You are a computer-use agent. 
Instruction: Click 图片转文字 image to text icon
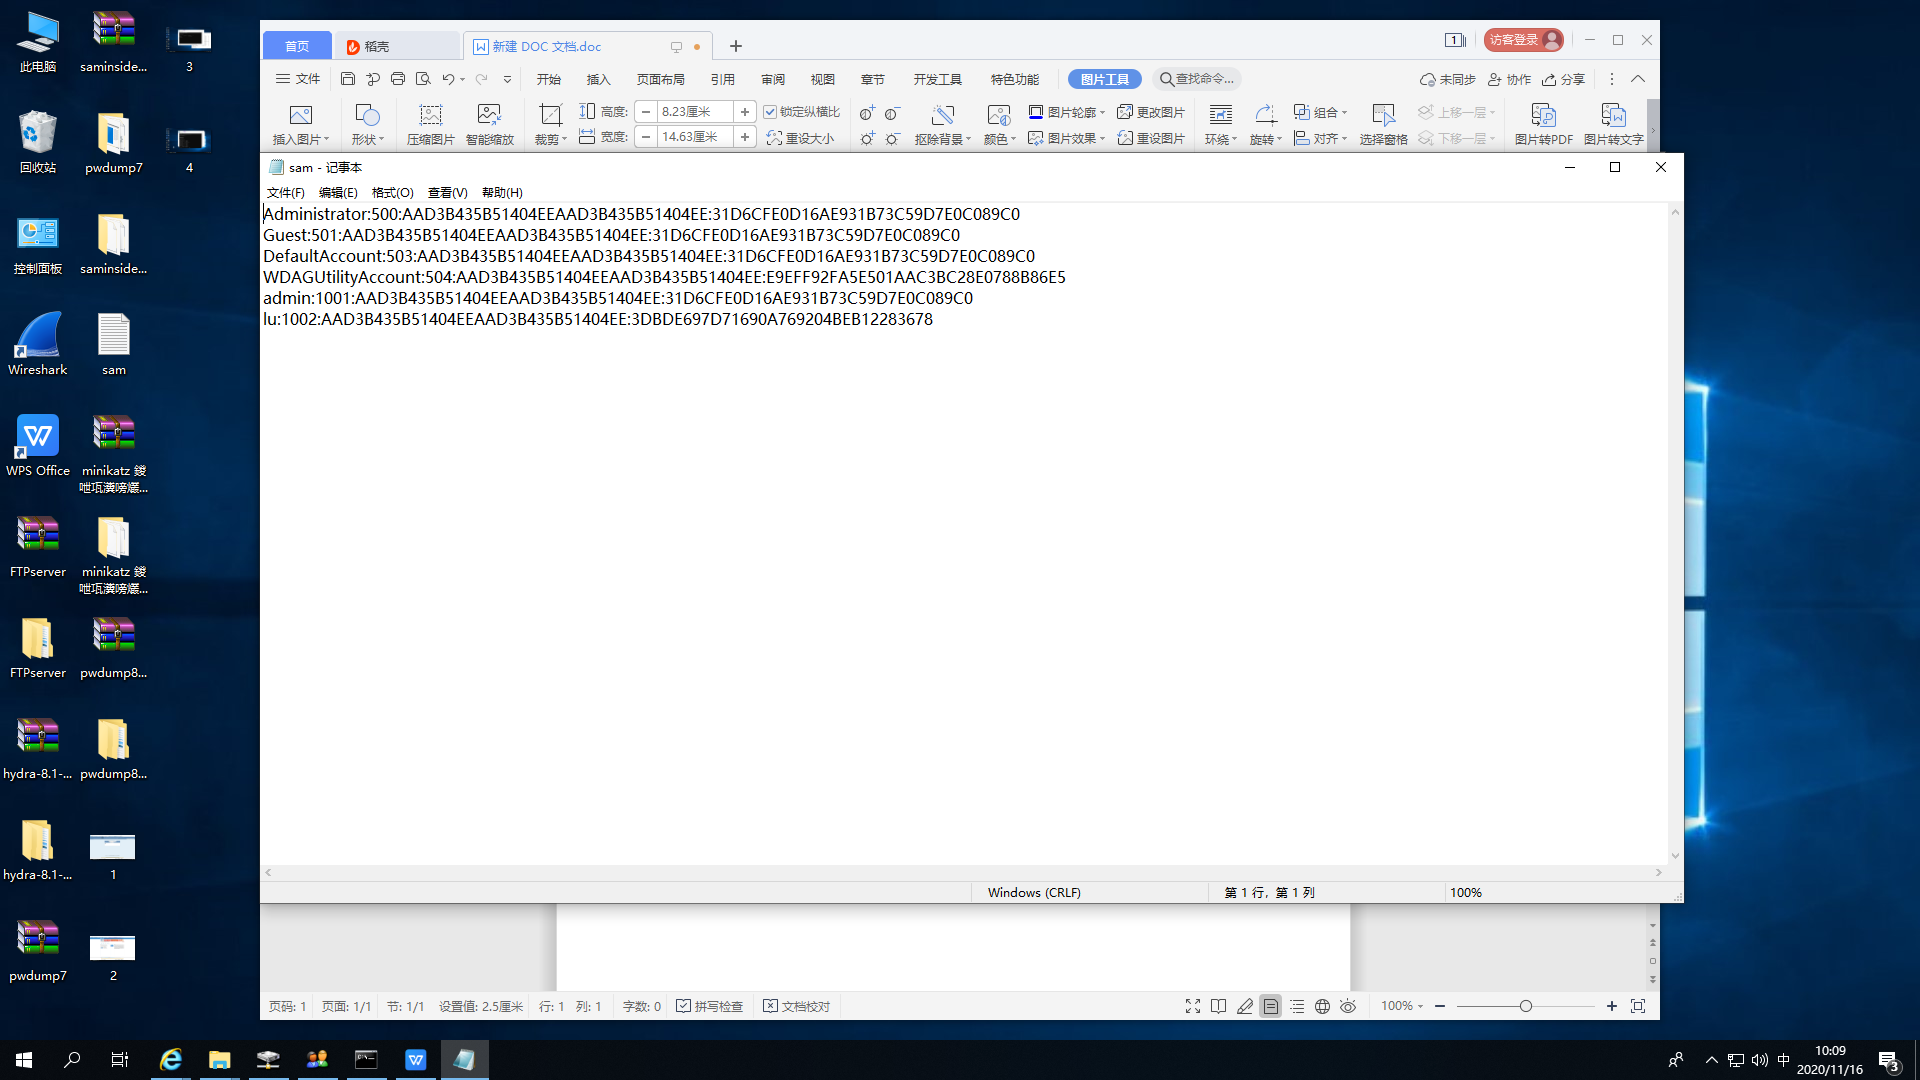(1613, 116)
